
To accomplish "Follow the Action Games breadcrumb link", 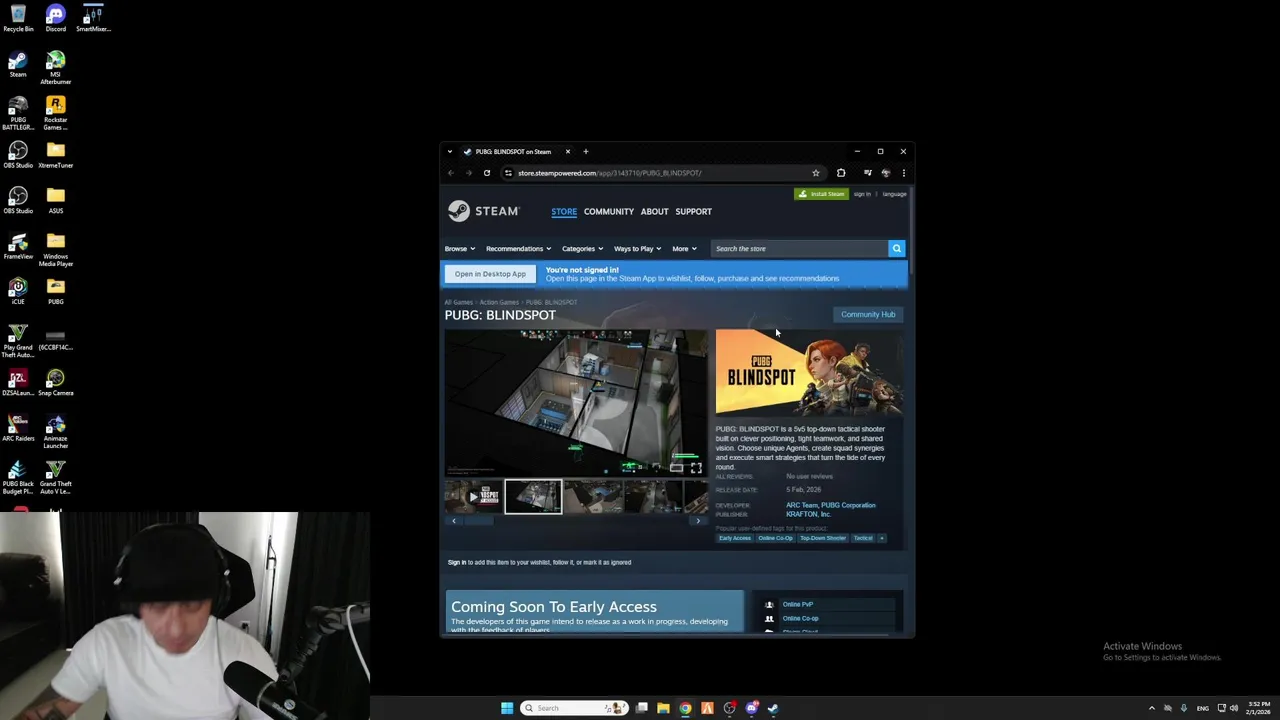I will 499,302.
